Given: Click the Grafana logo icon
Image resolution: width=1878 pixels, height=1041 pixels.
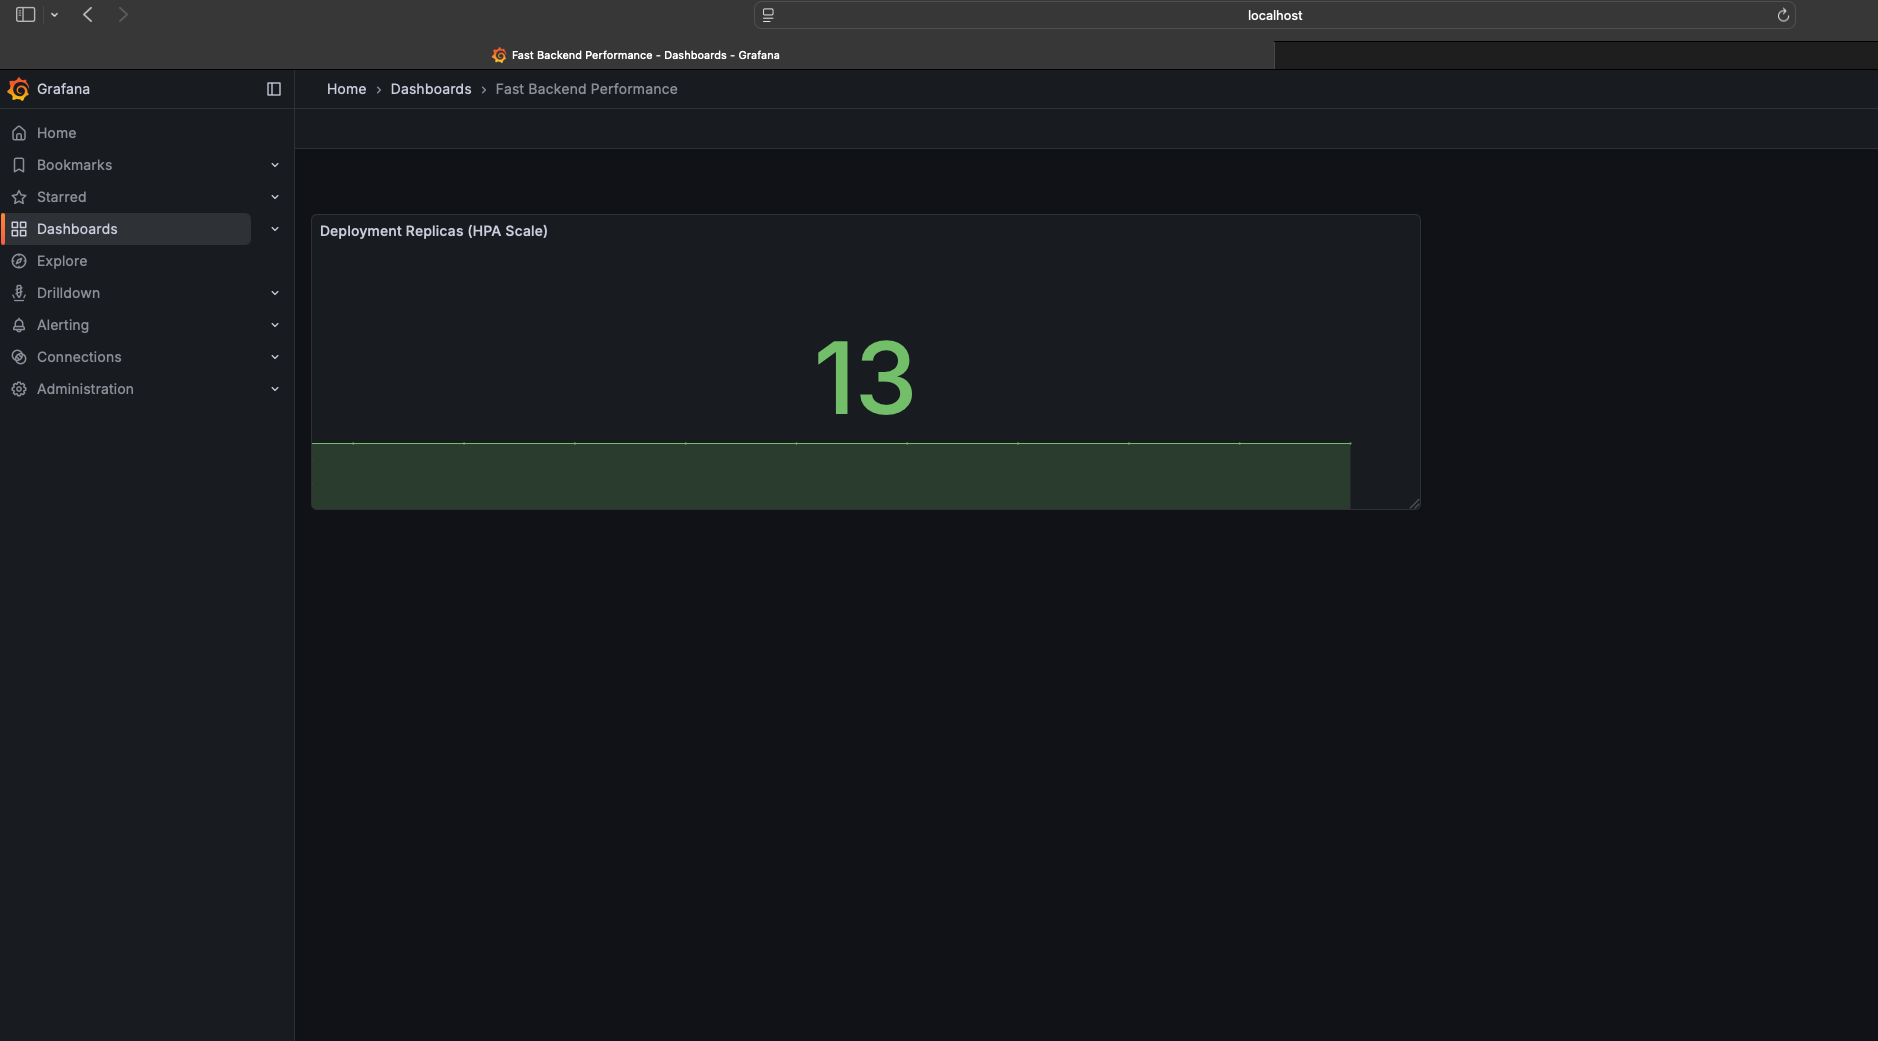Looking at the screenshot, I should (x=18, y=89).
